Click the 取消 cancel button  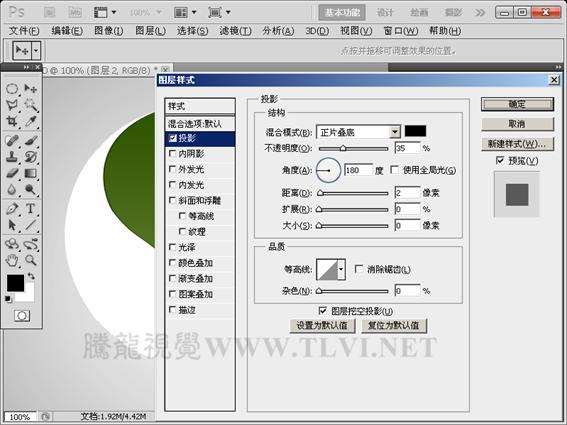[517, 124]
